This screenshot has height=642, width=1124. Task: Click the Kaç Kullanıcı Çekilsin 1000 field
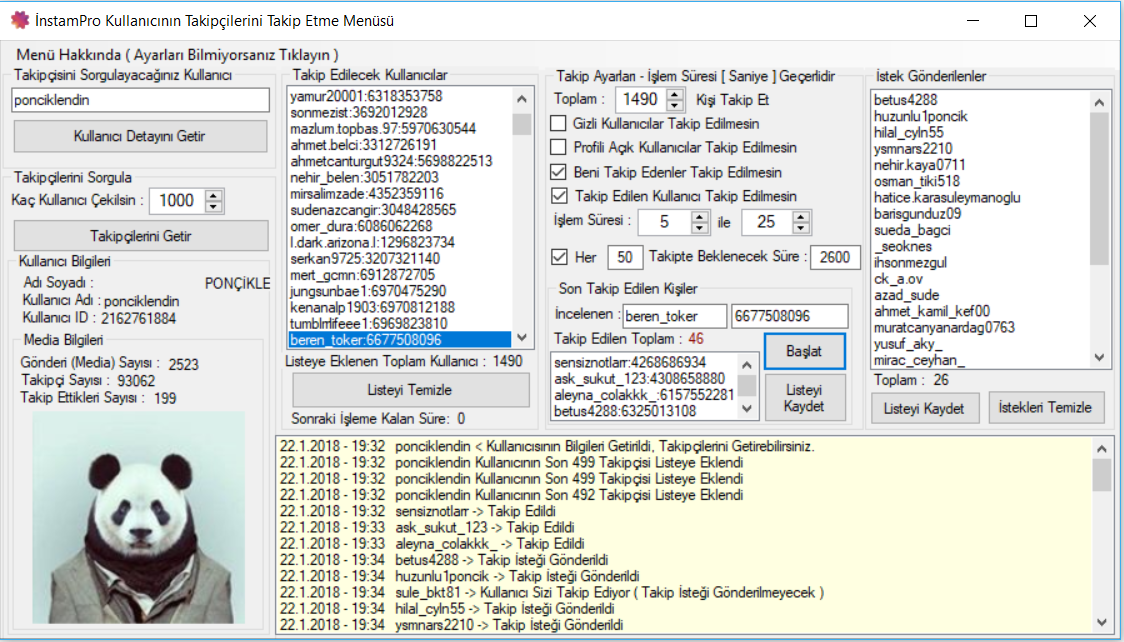[177, 201]
